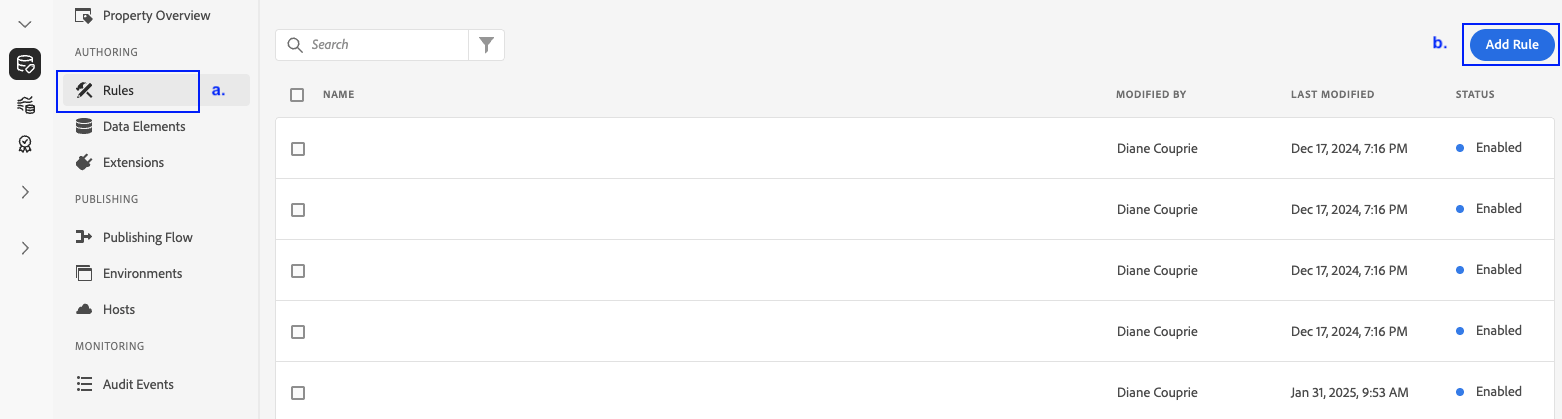Click the Data Elements database icon
1562x419 pixels.
[84, 127]
